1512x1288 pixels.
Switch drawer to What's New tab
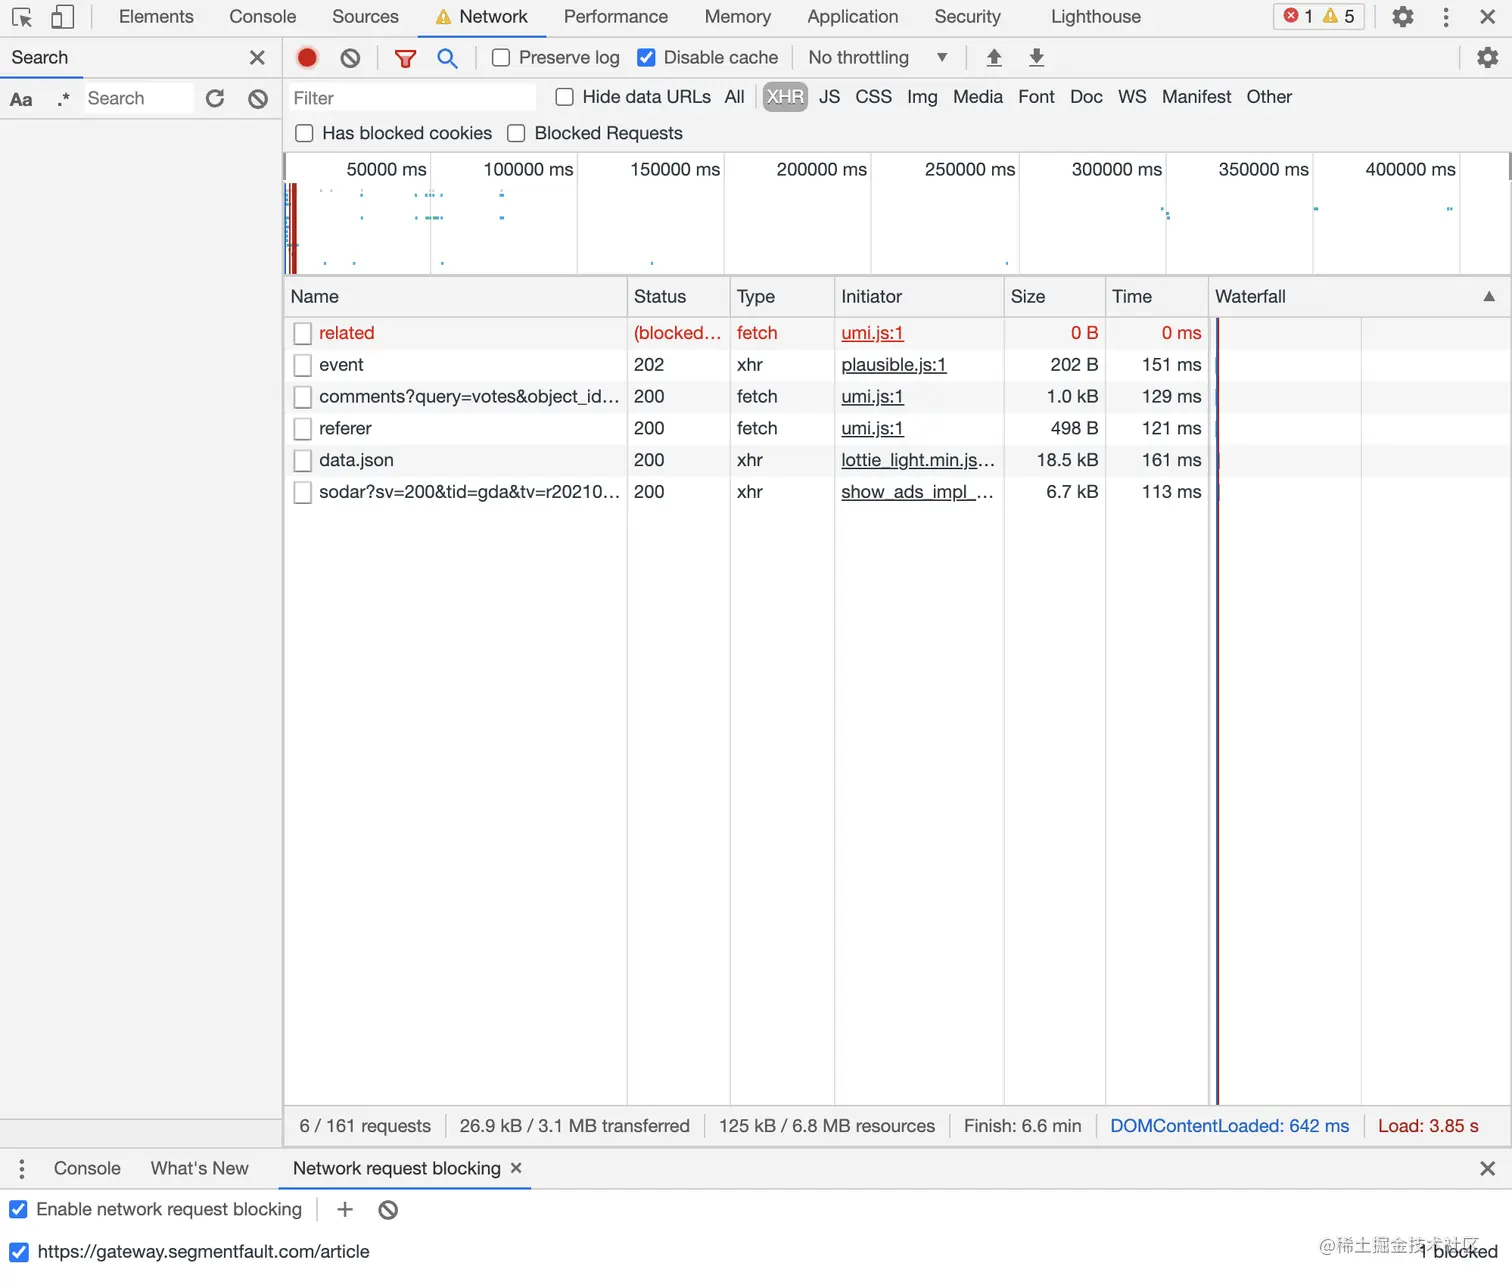(x=200, y=1168)
